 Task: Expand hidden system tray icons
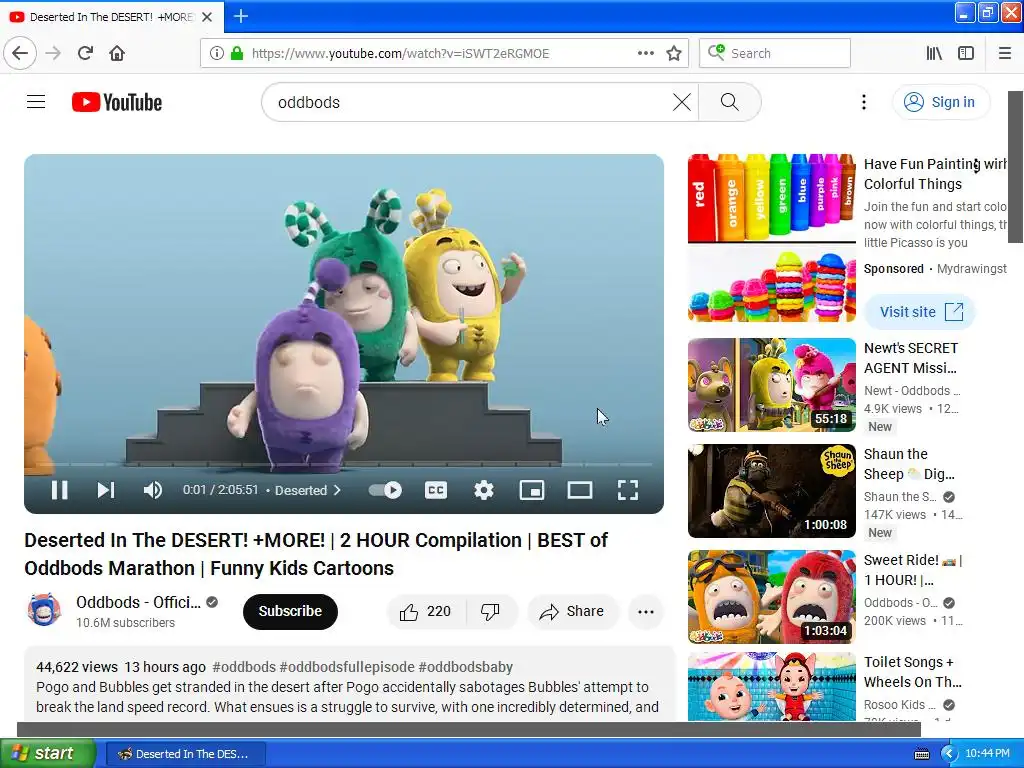[949, 754]
